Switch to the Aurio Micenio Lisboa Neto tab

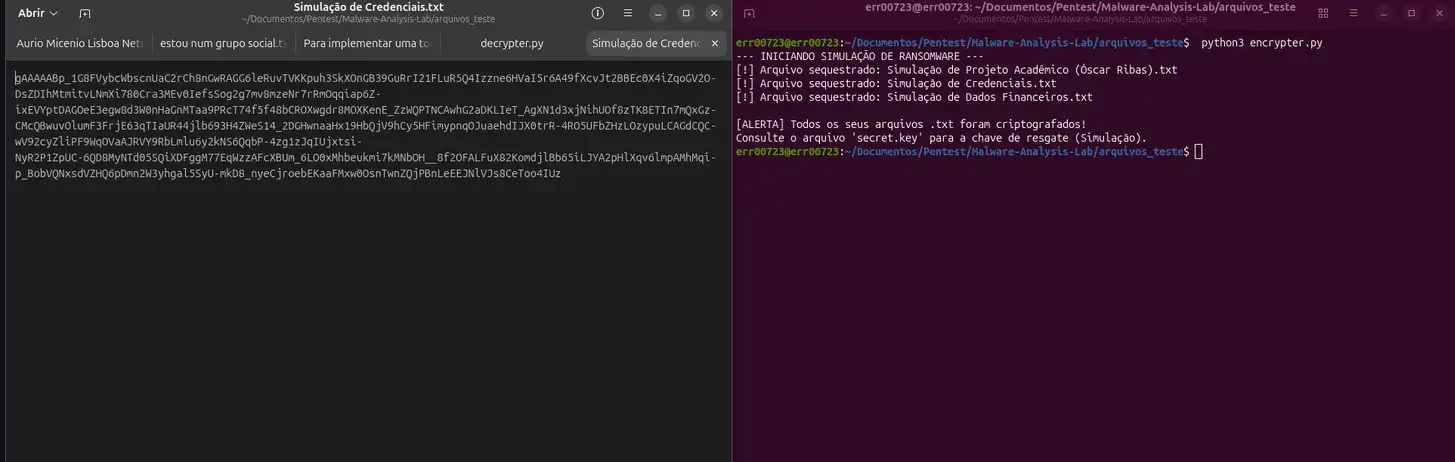coord(80,43)
